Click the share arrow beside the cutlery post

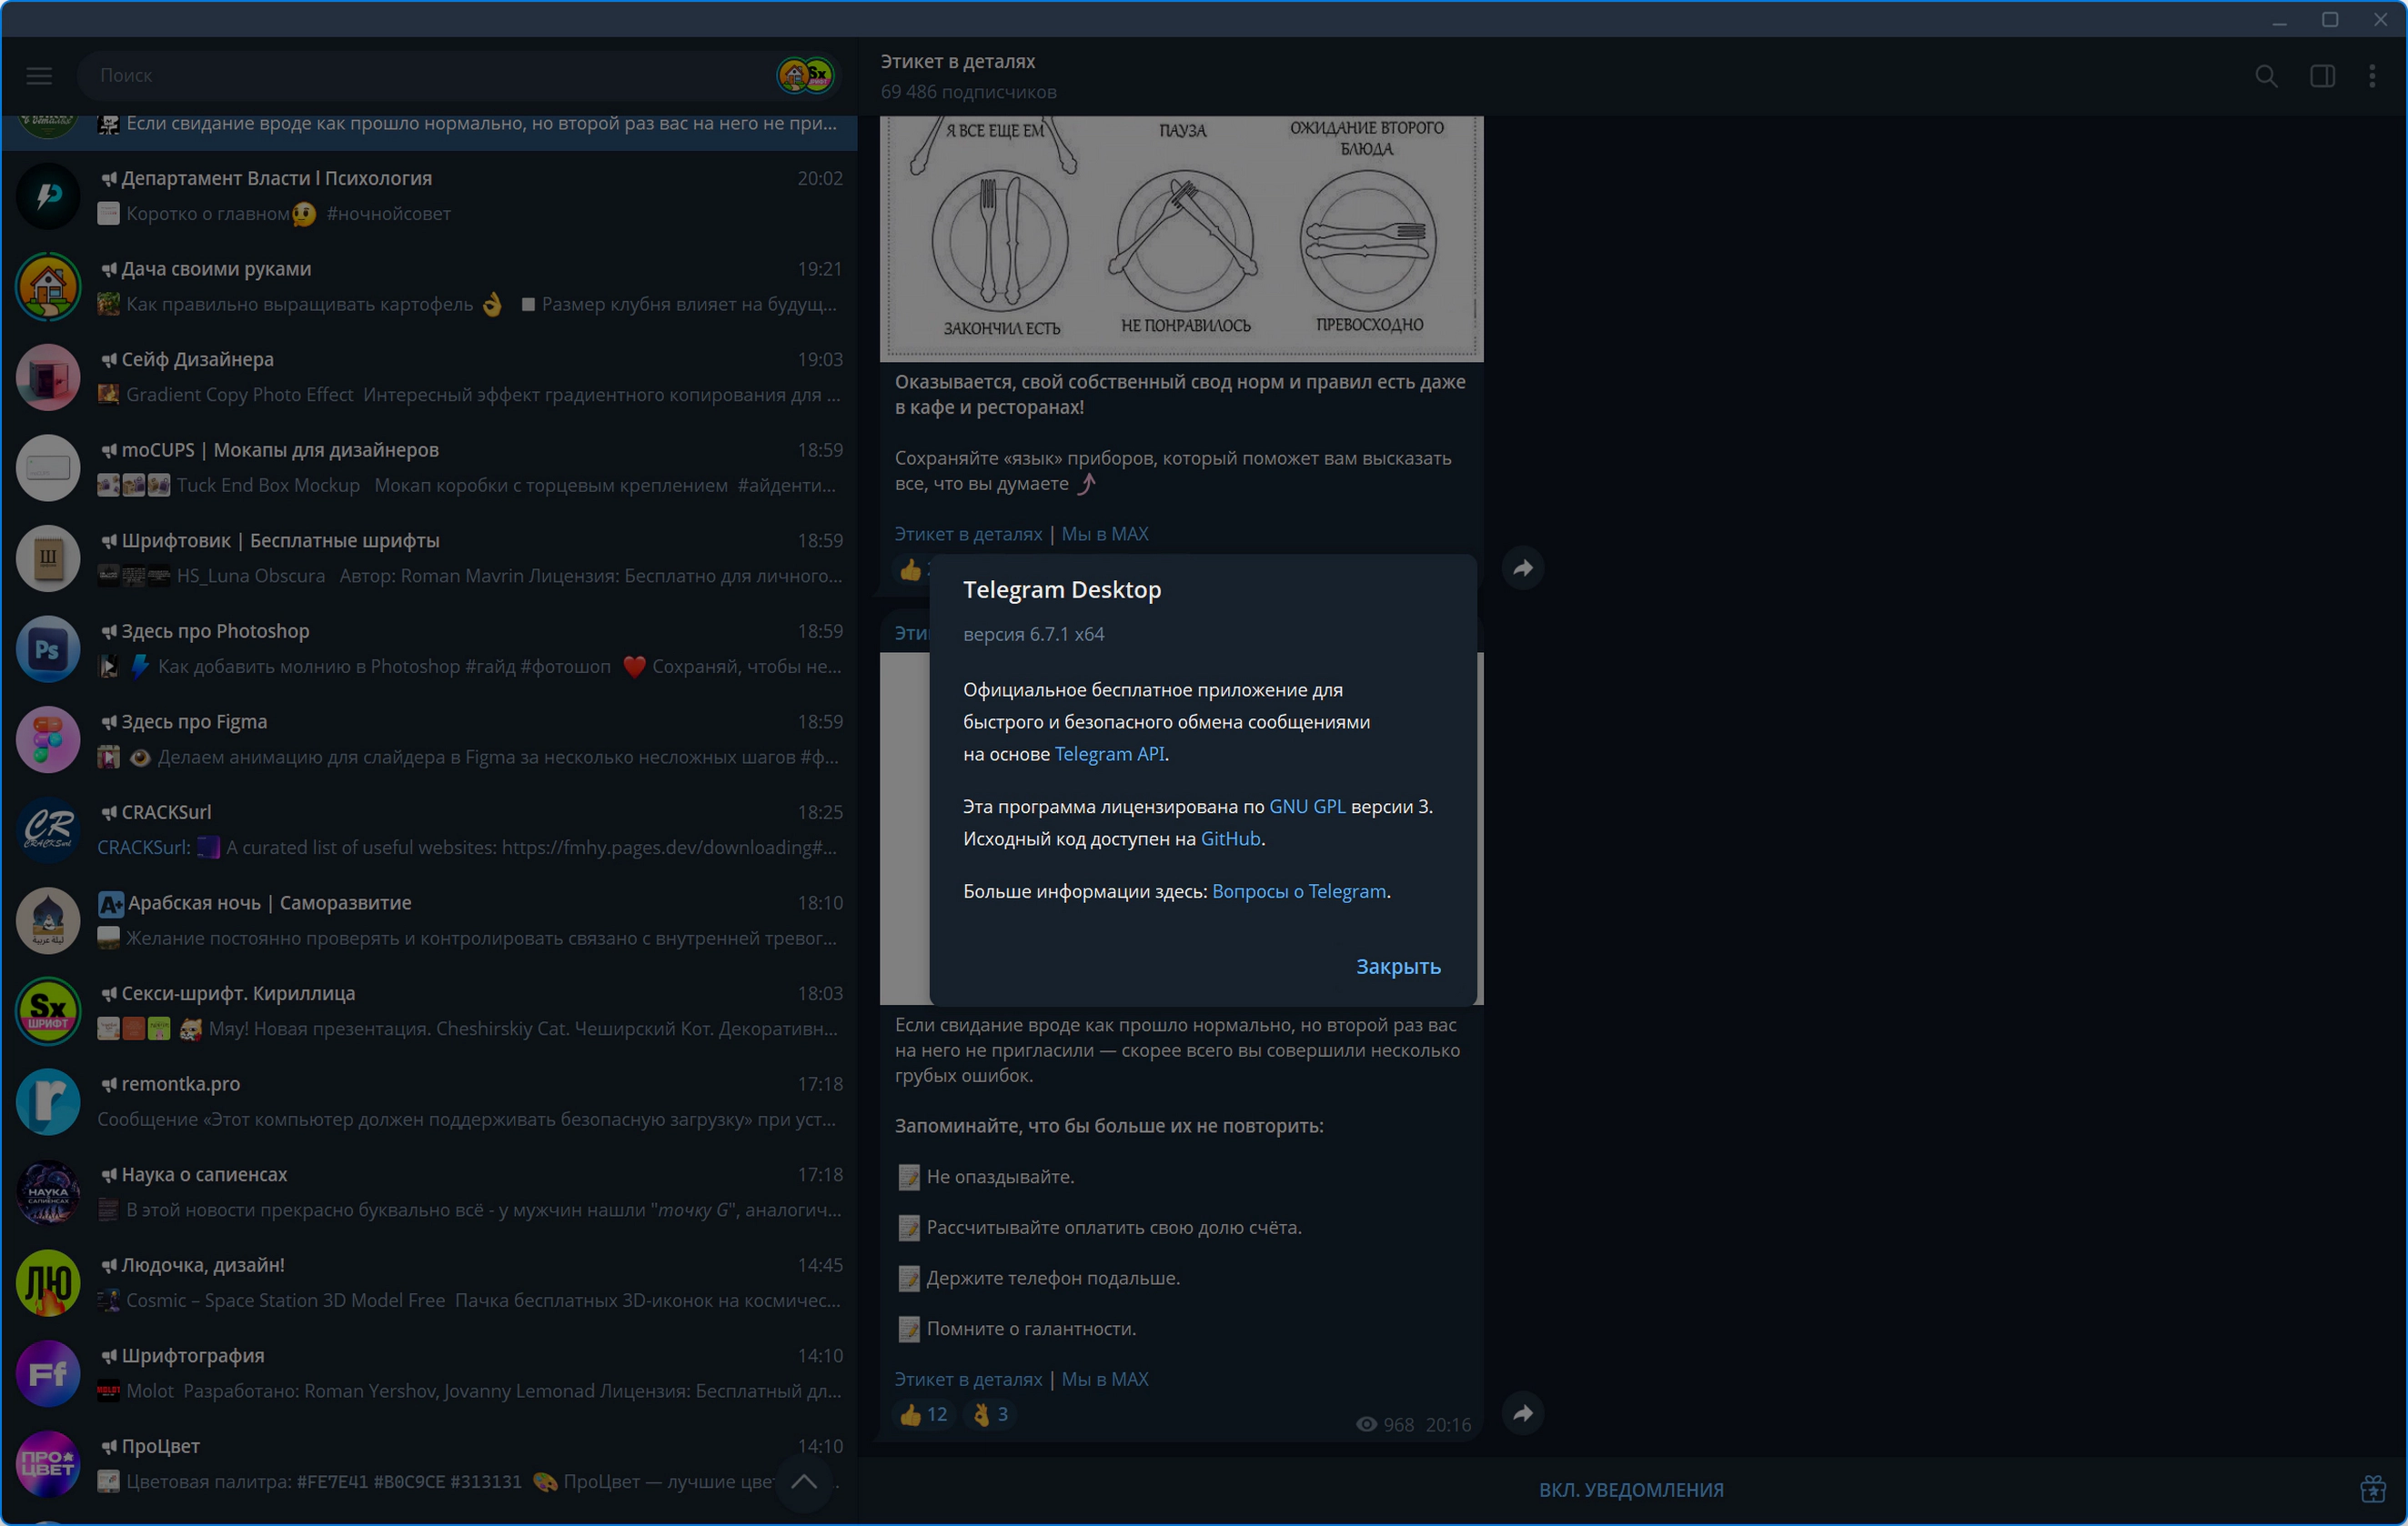1523,568
